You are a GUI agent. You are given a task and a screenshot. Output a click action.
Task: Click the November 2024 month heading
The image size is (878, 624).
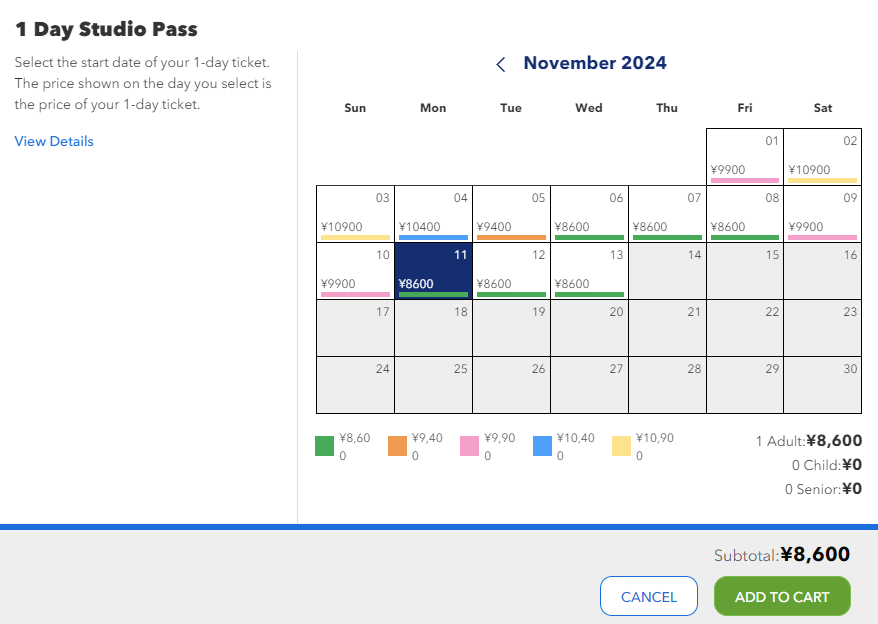[x=595, y=64]
